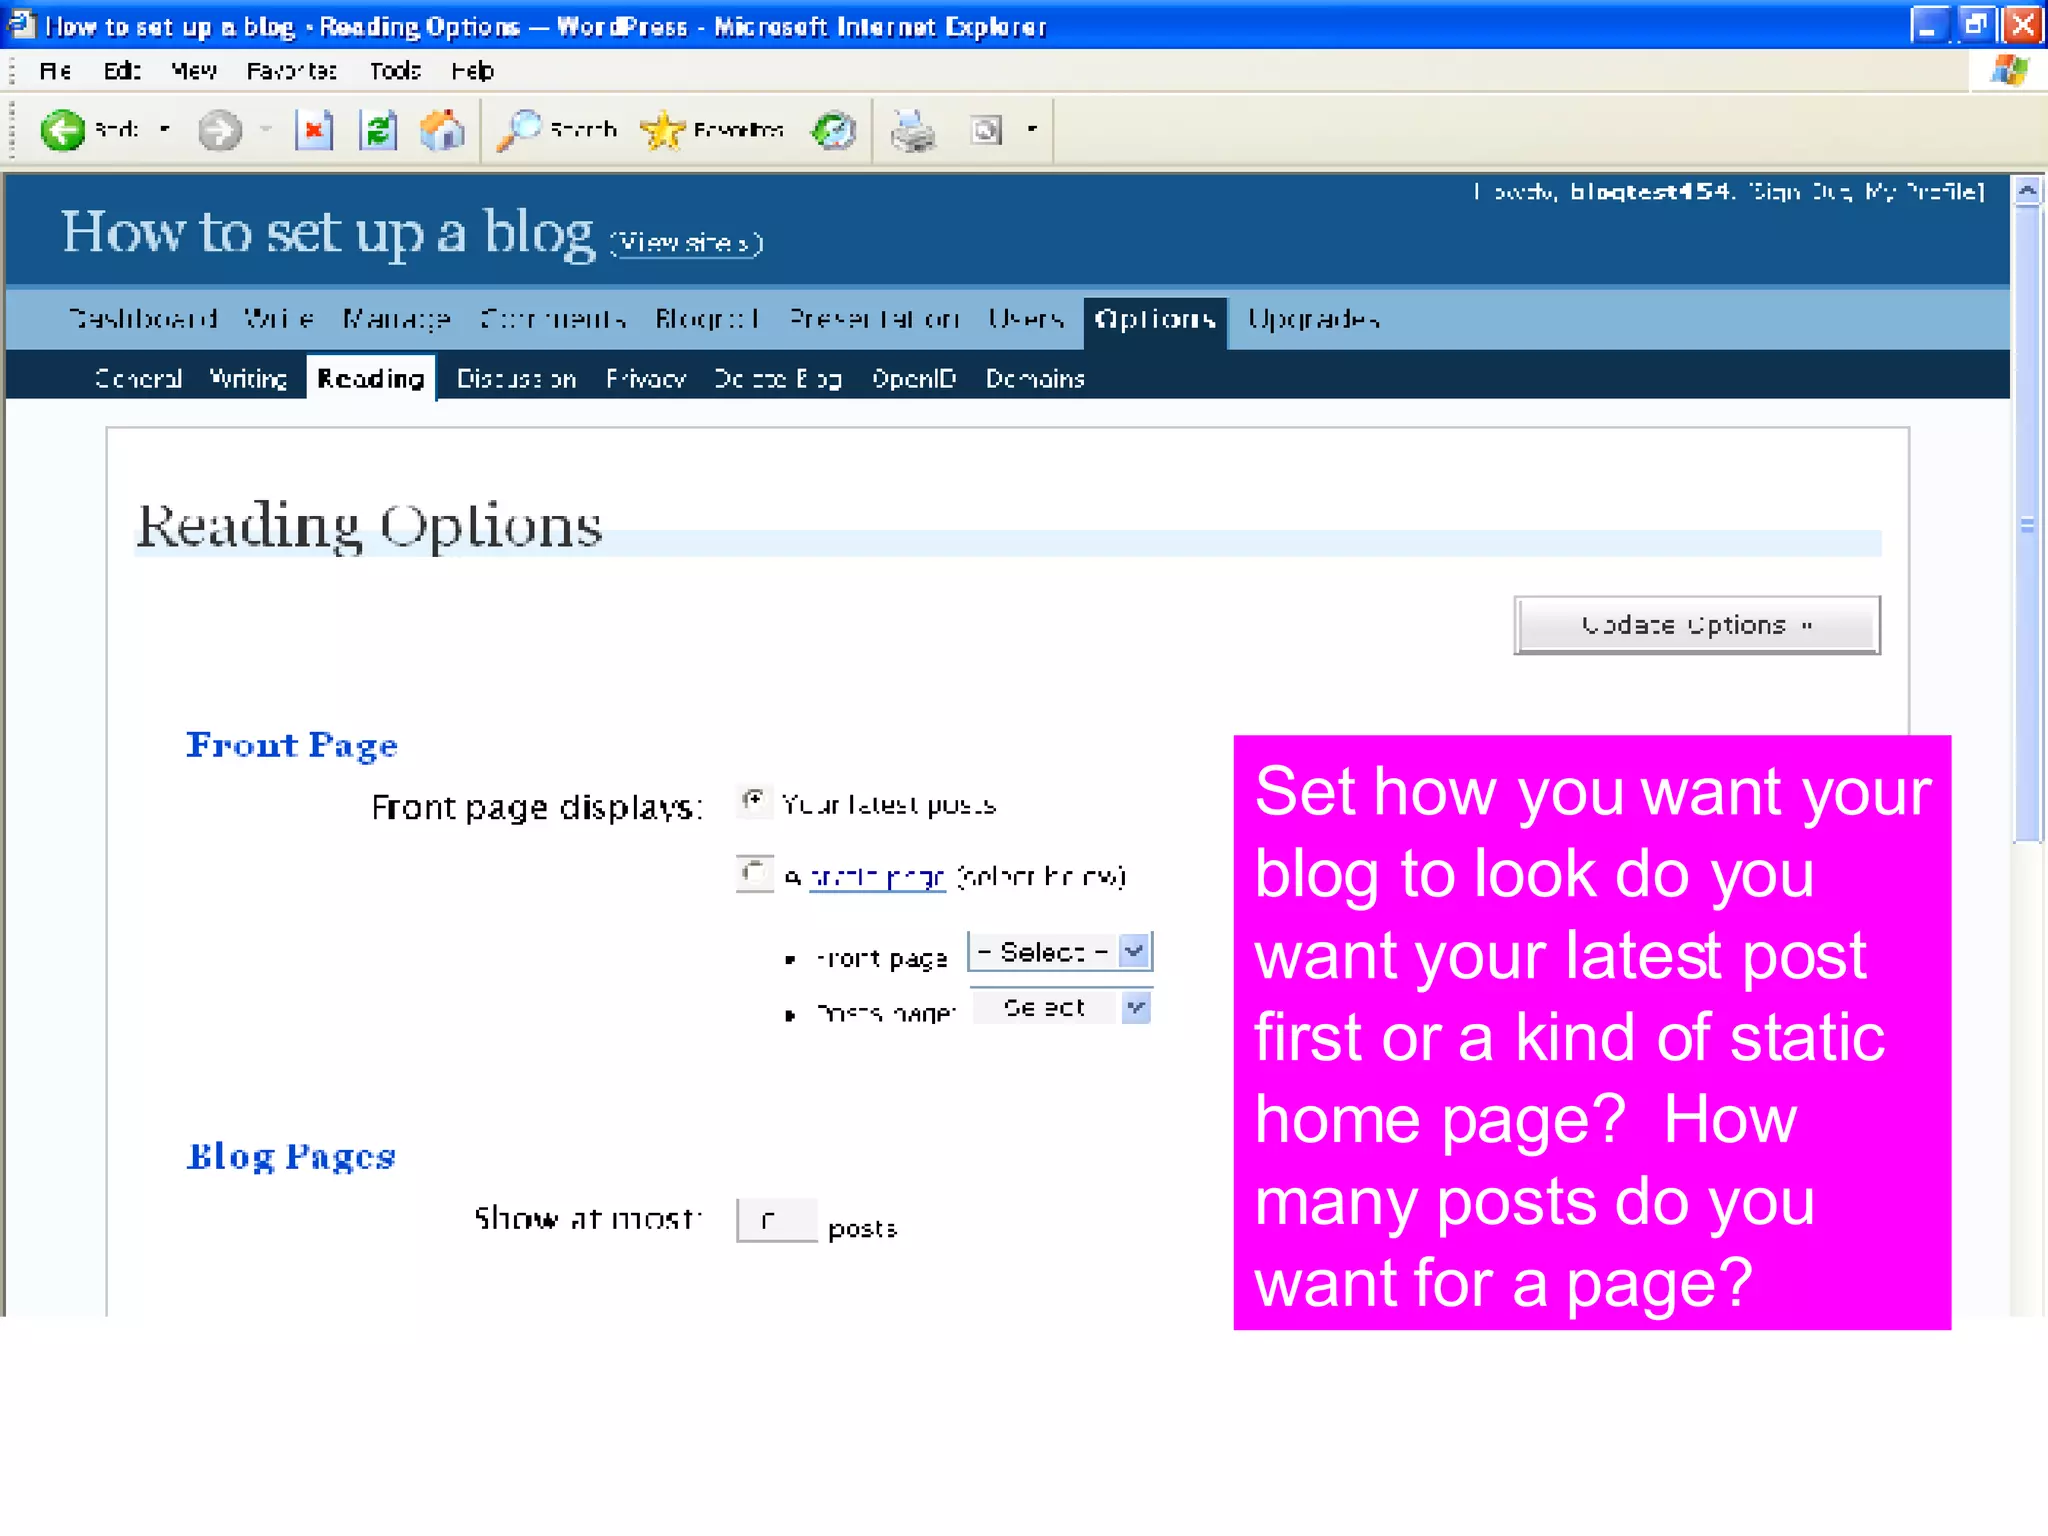Switch to the Discussion options subtab

(517, 379)
